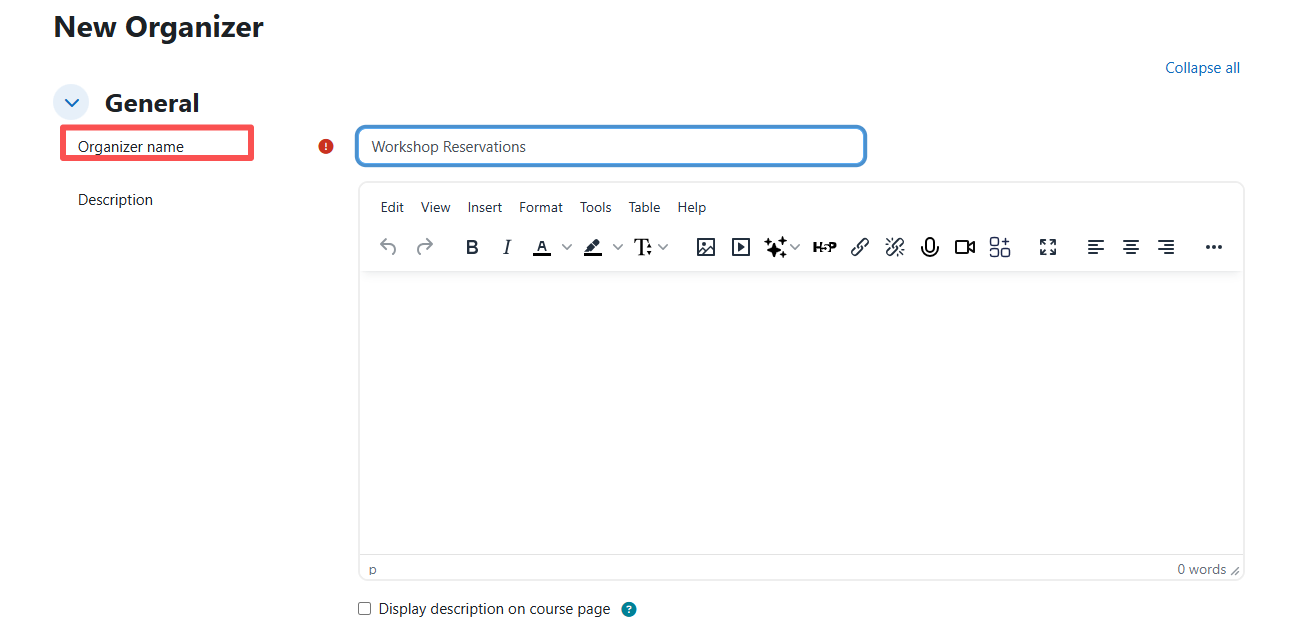Click the Bold formatting icon

click(x=472, y=247)
